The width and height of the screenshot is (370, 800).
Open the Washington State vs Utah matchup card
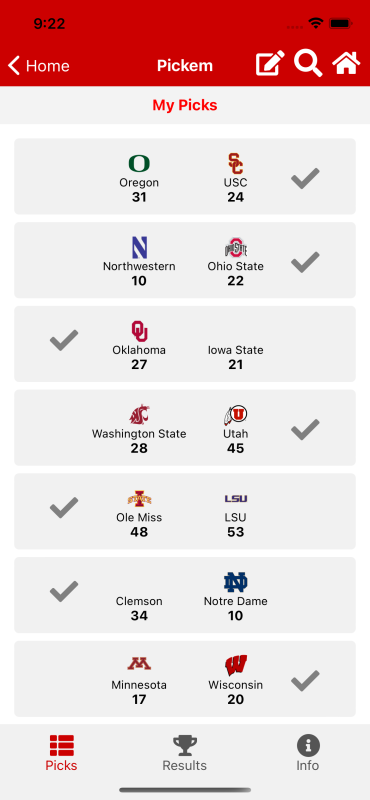(x=185, y=428)
